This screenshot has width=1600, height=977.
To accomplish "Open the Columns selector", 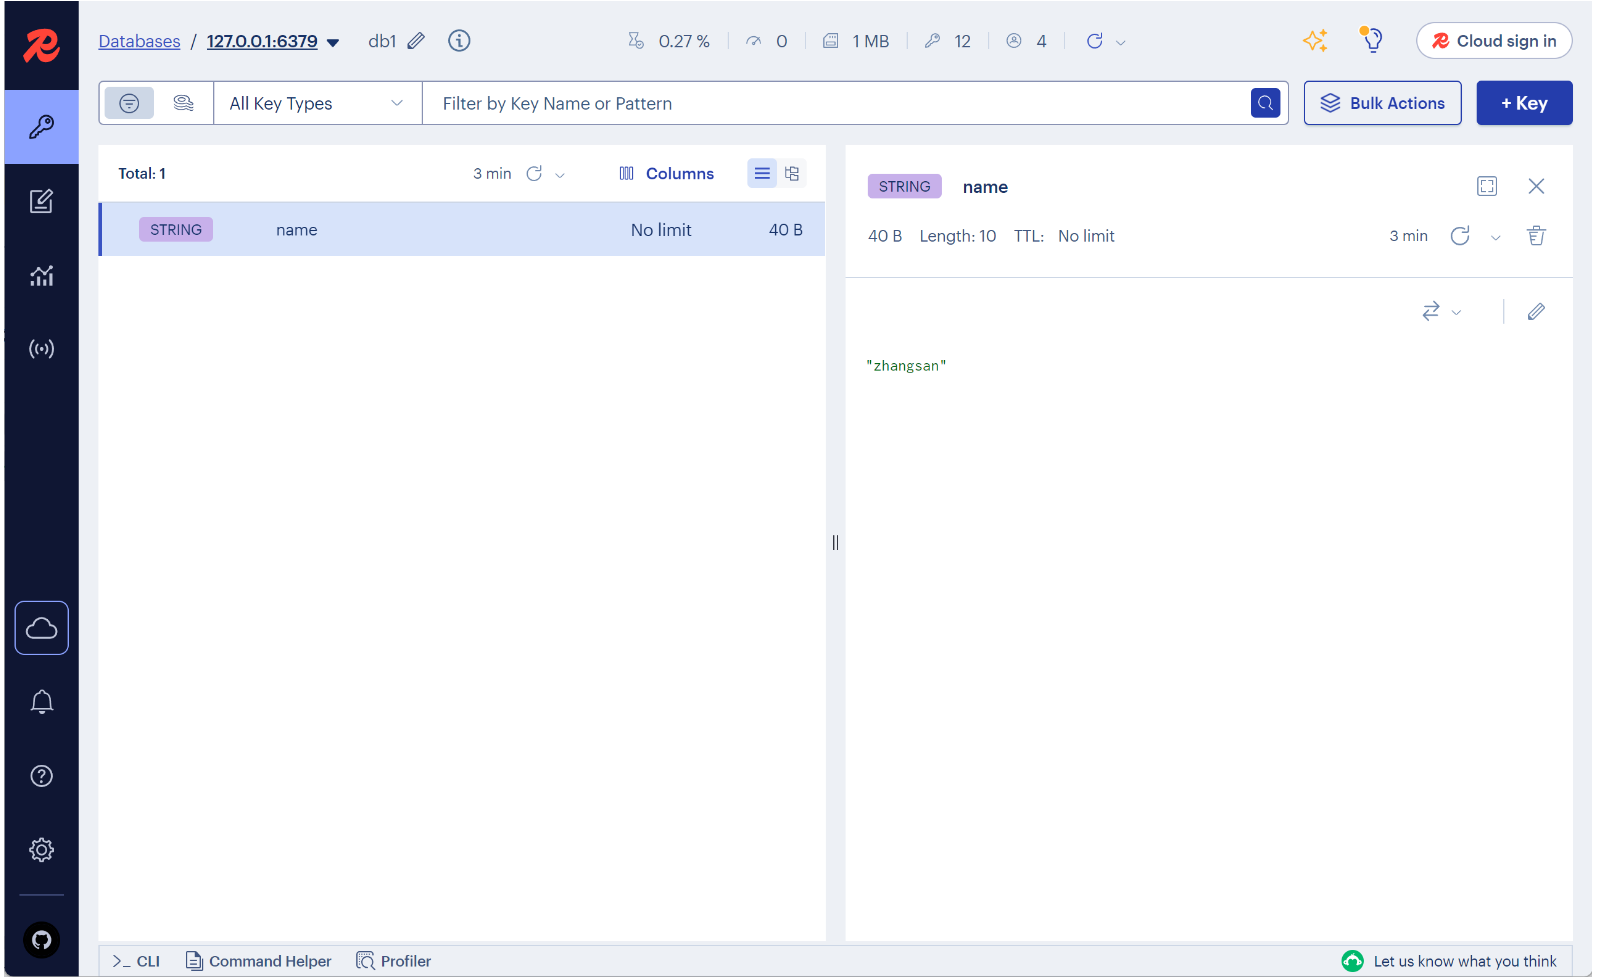I will (x=666, y=174).
